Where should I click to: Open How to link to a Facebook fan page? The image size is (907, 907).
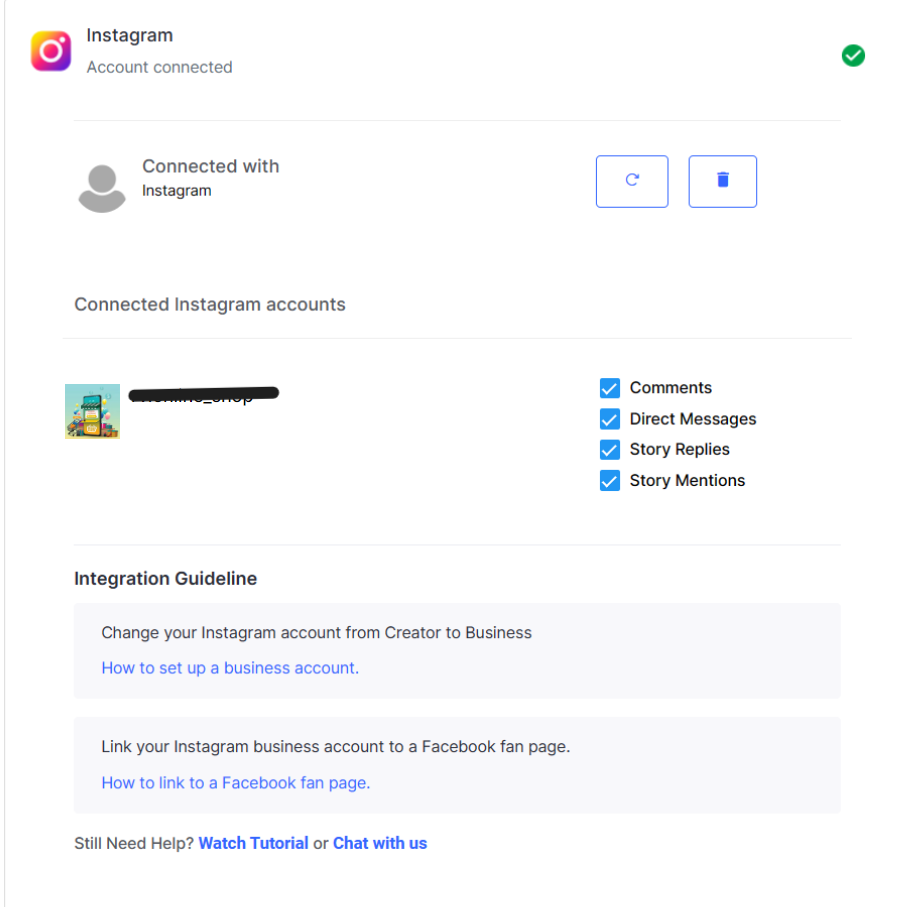tap(235, 783)
